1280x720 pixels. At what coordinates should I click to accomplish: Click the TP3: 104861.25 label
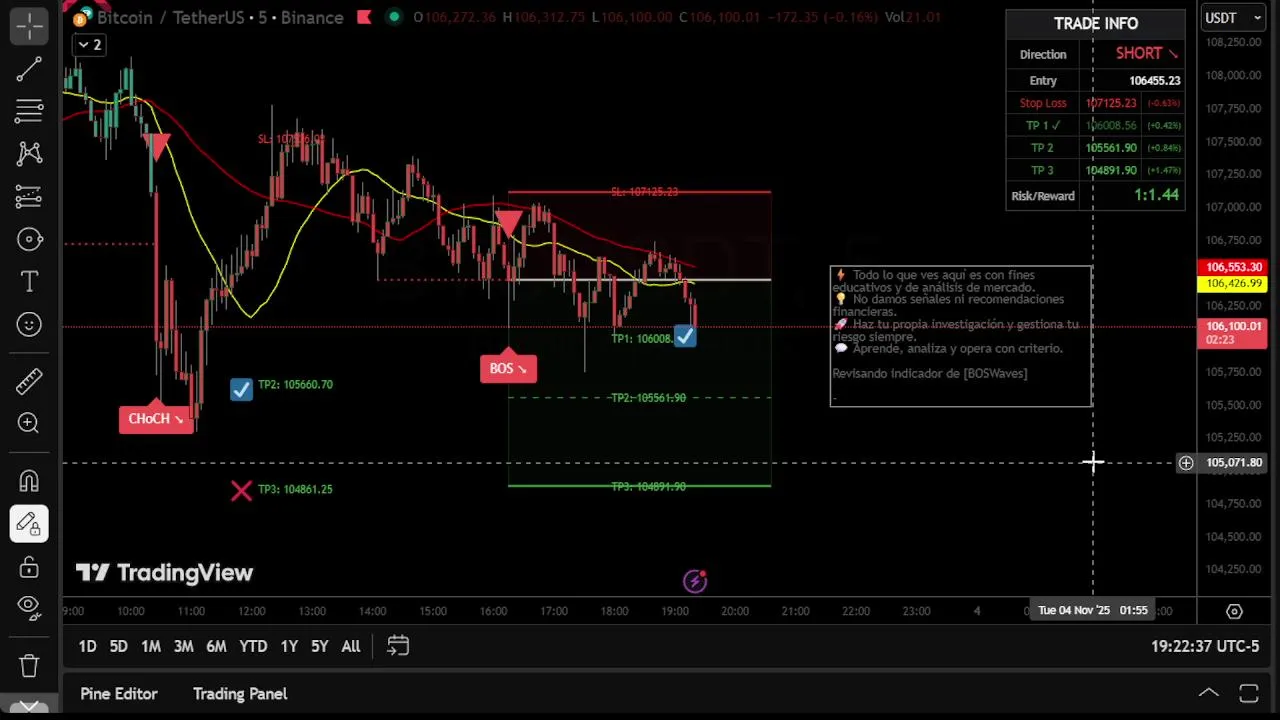pyautogui.click(x=295, y=490)
